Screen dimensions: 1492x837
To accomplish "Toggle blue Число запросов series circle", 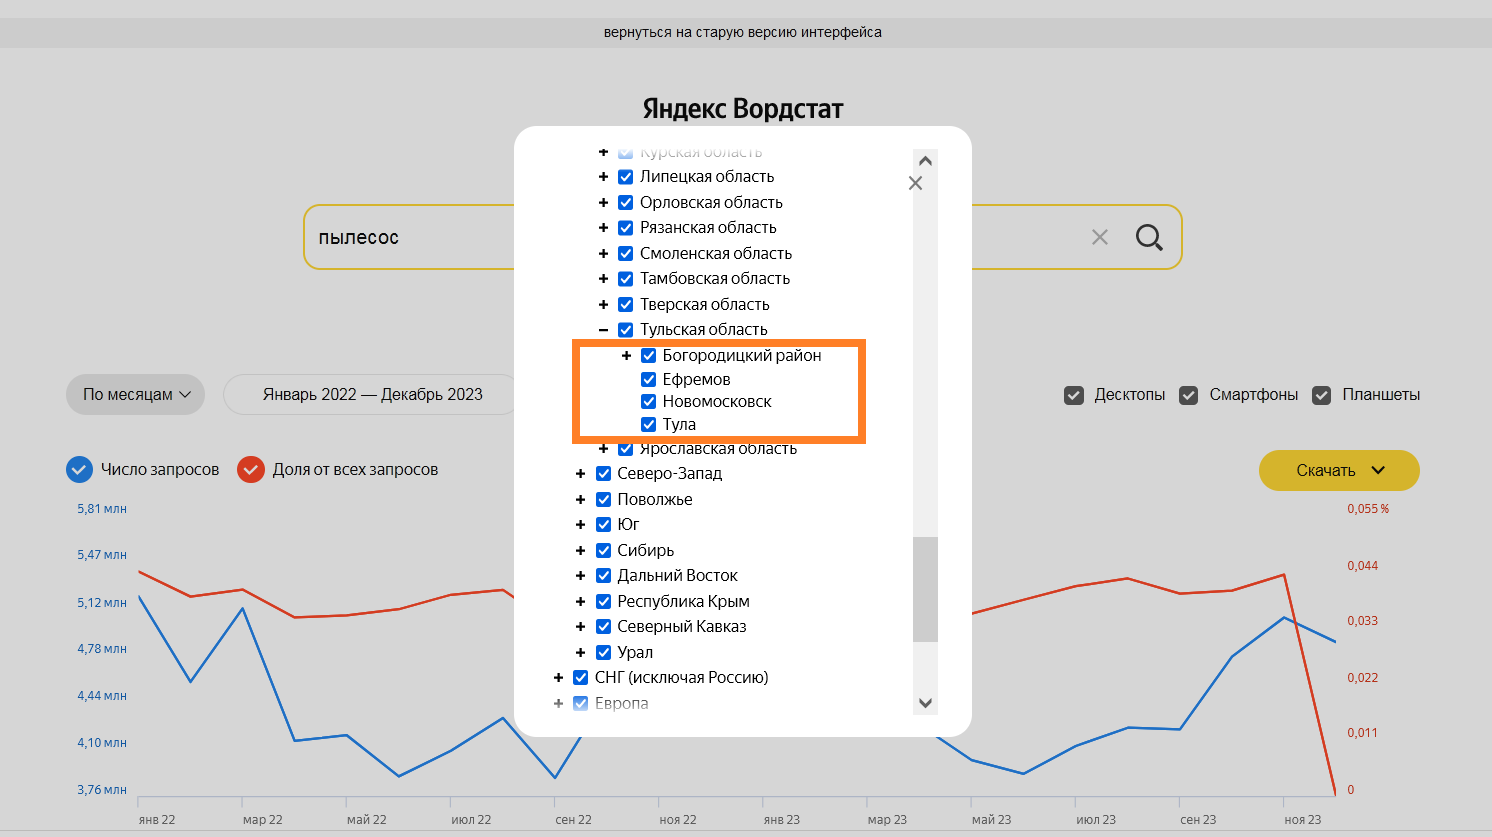I will 79,469.
